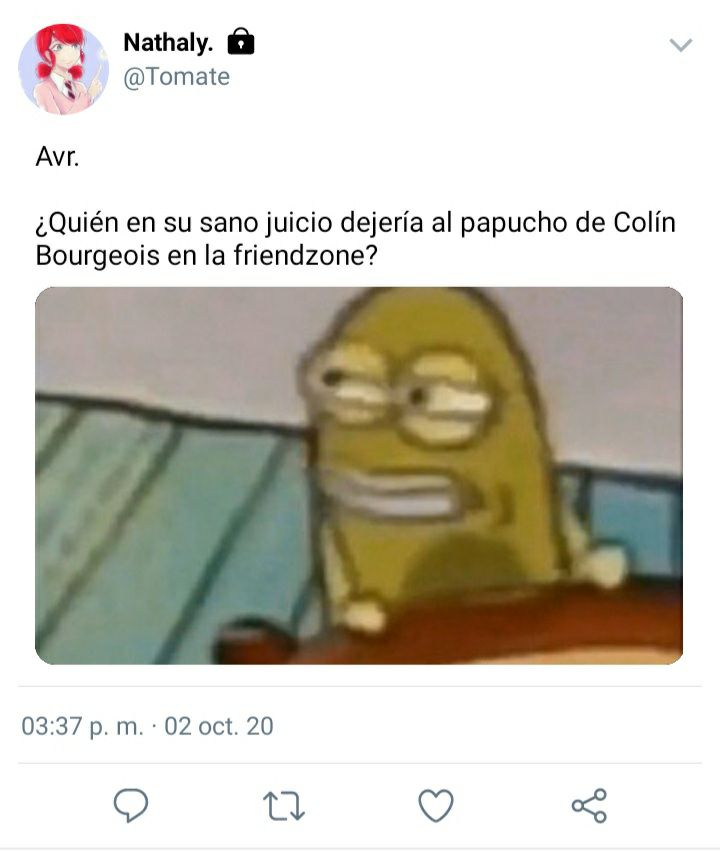Click the 03:37 p. m. time
720x851 pixels.
(82, 726)
